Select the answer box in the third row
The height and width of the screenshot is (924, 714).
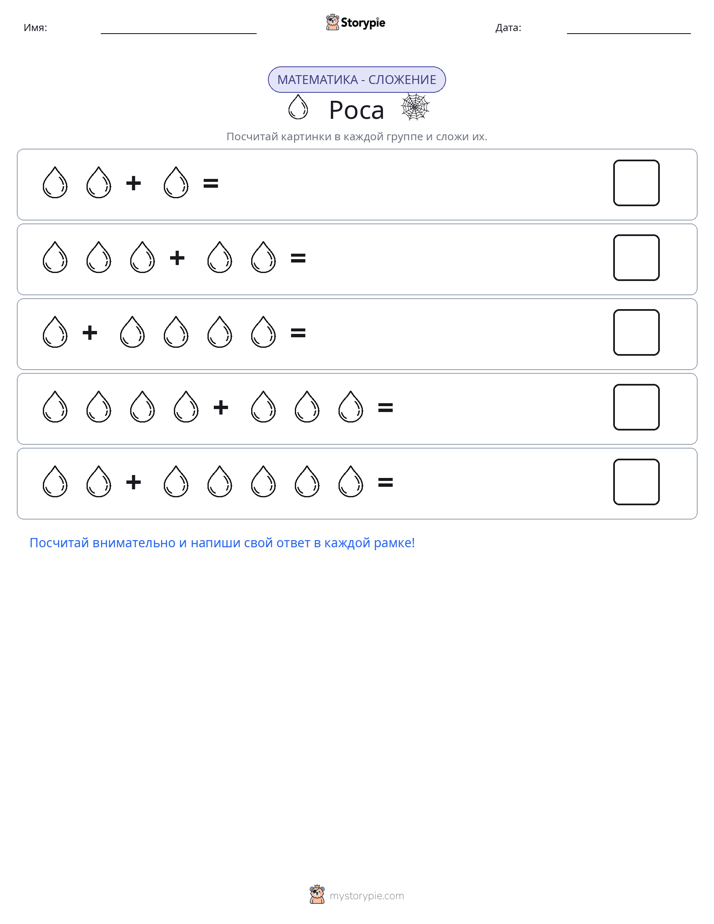(x=636, y=332)
